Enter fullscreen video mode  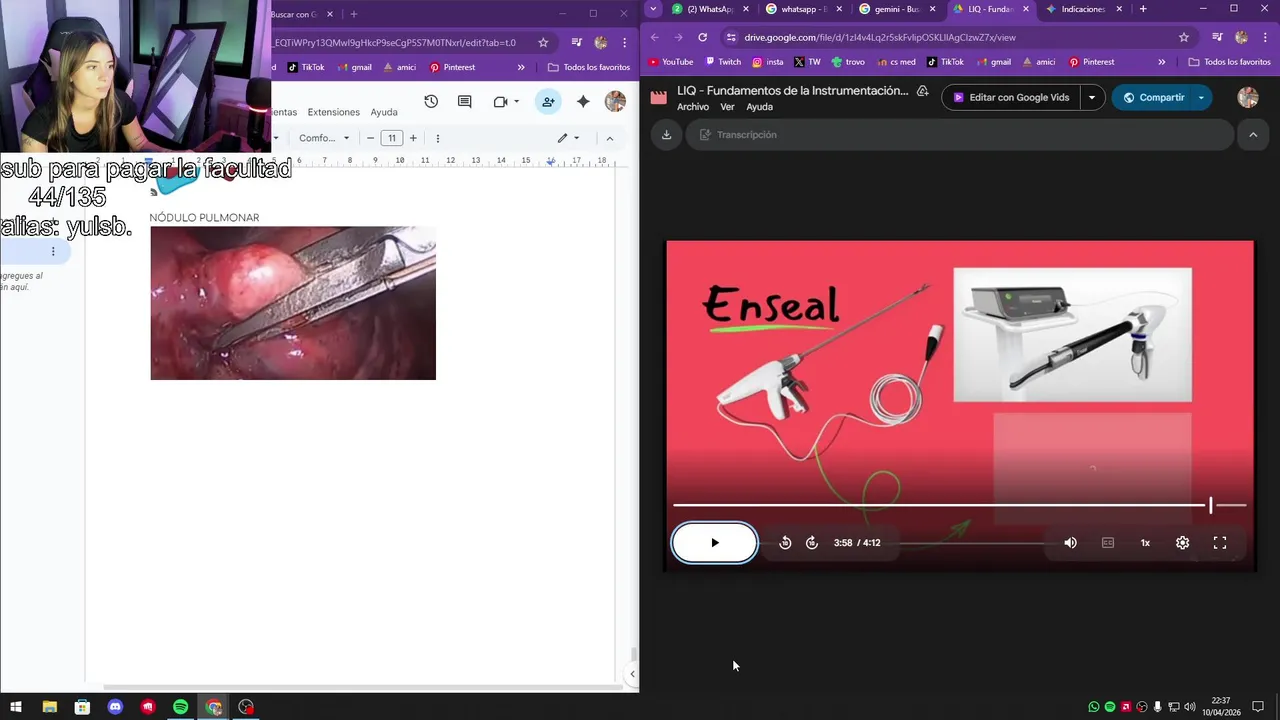[x=1220, y=543]
